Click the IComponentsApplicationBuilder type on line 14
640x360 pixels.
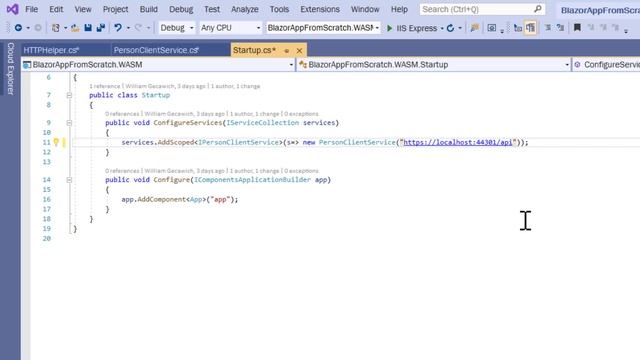[x=252, y=180]
